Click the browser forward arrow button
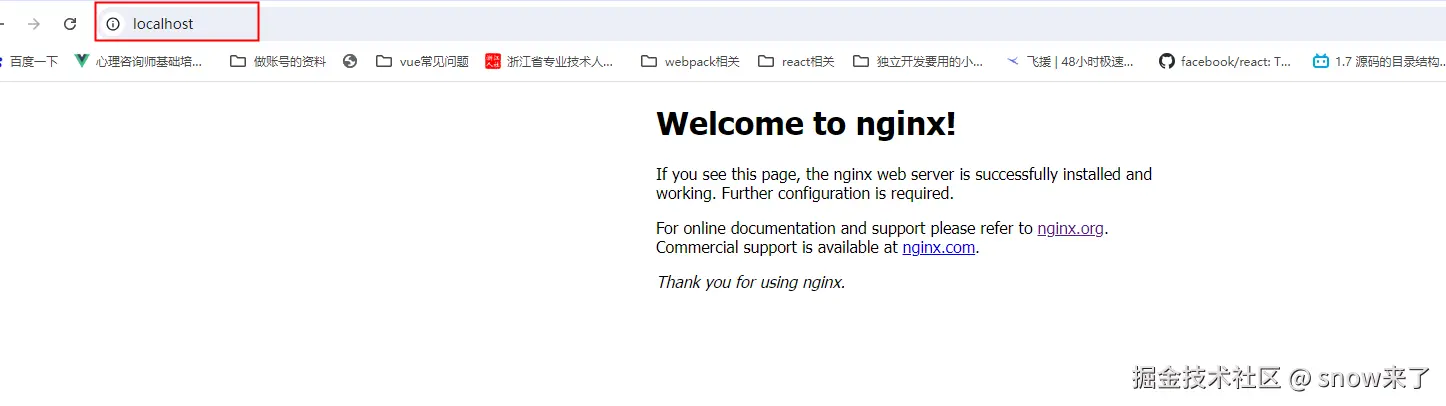Viewport: 1446px width, 406px height. tap(34, 23)
